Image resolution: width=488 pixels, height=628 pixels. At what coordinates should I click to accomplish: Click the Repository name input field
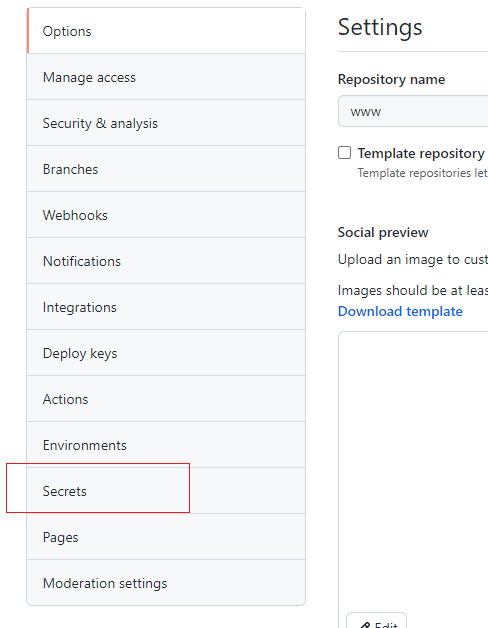[413, 111]
